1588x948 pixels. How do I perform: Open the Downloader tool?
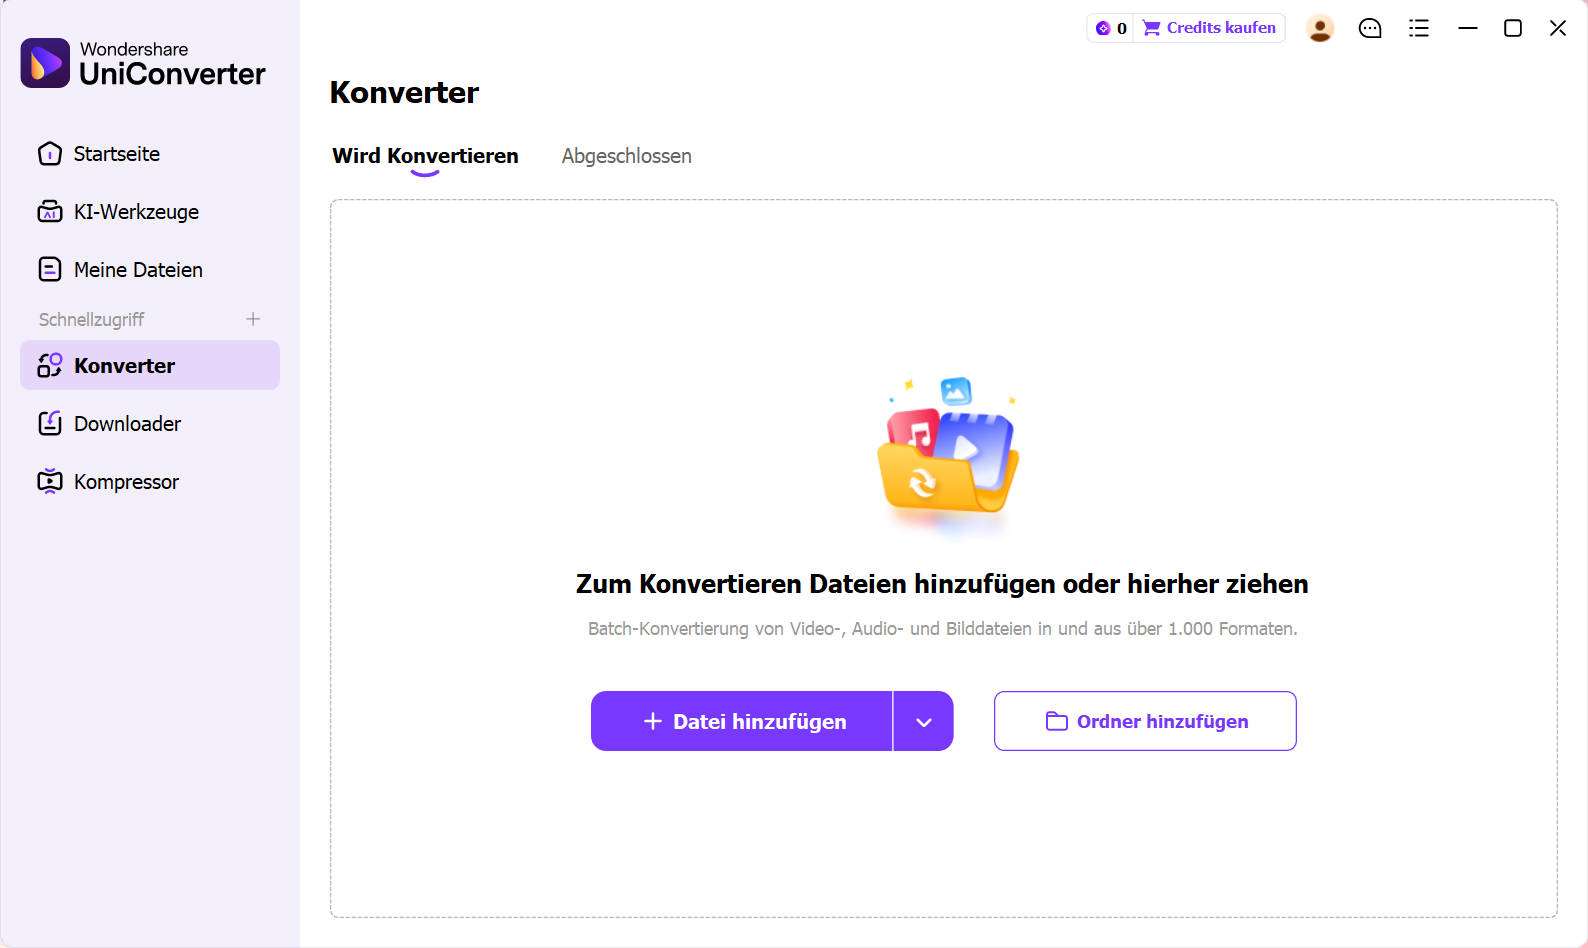(x=149, y=424)
